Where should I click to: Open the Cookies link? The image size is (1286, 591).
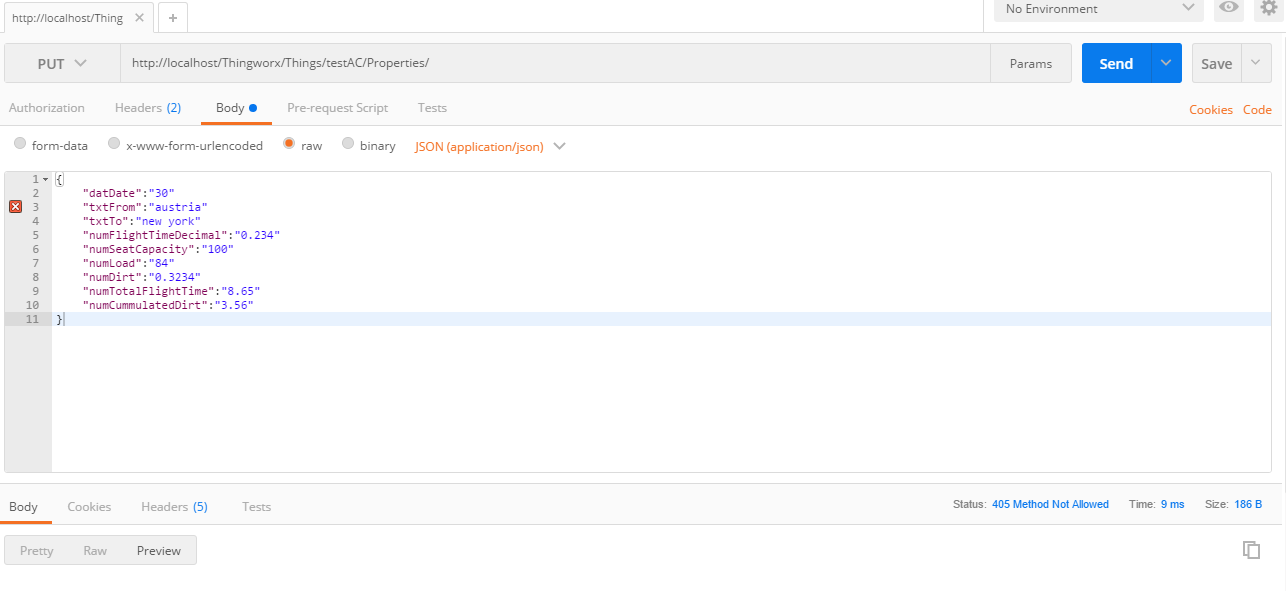click(x=1211, y=110)
